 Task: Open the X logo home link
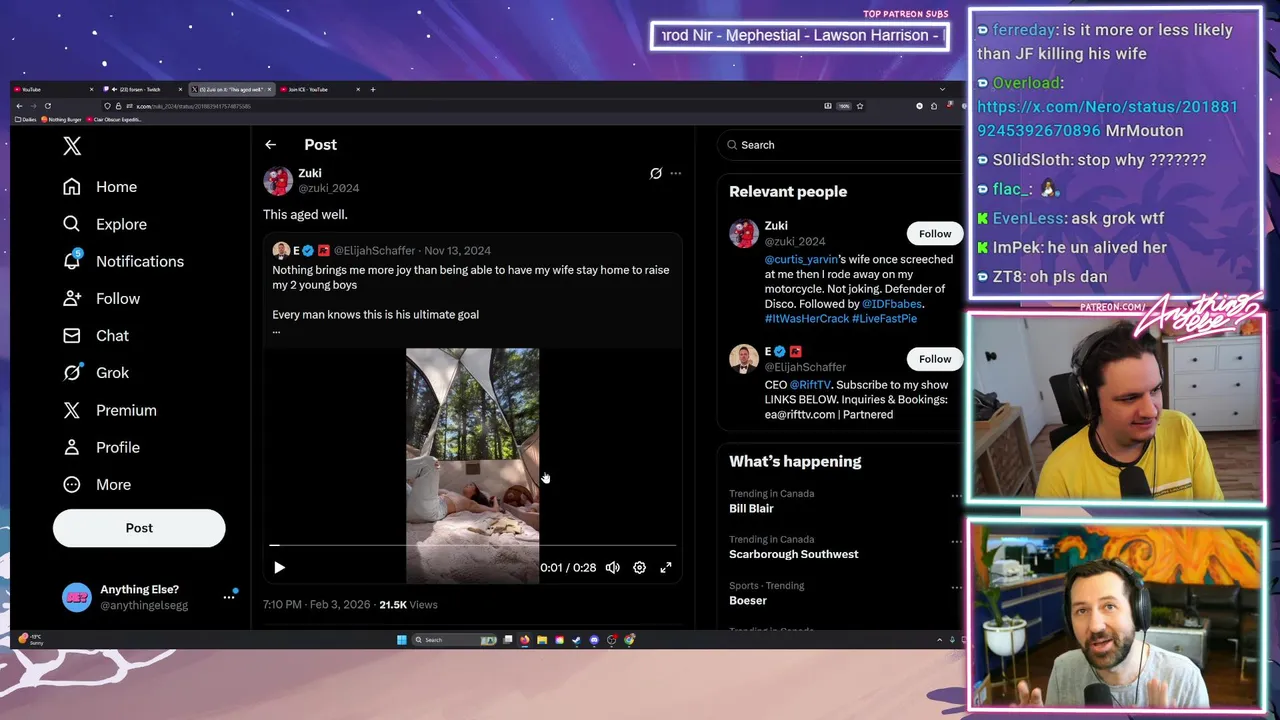(72, 146)
